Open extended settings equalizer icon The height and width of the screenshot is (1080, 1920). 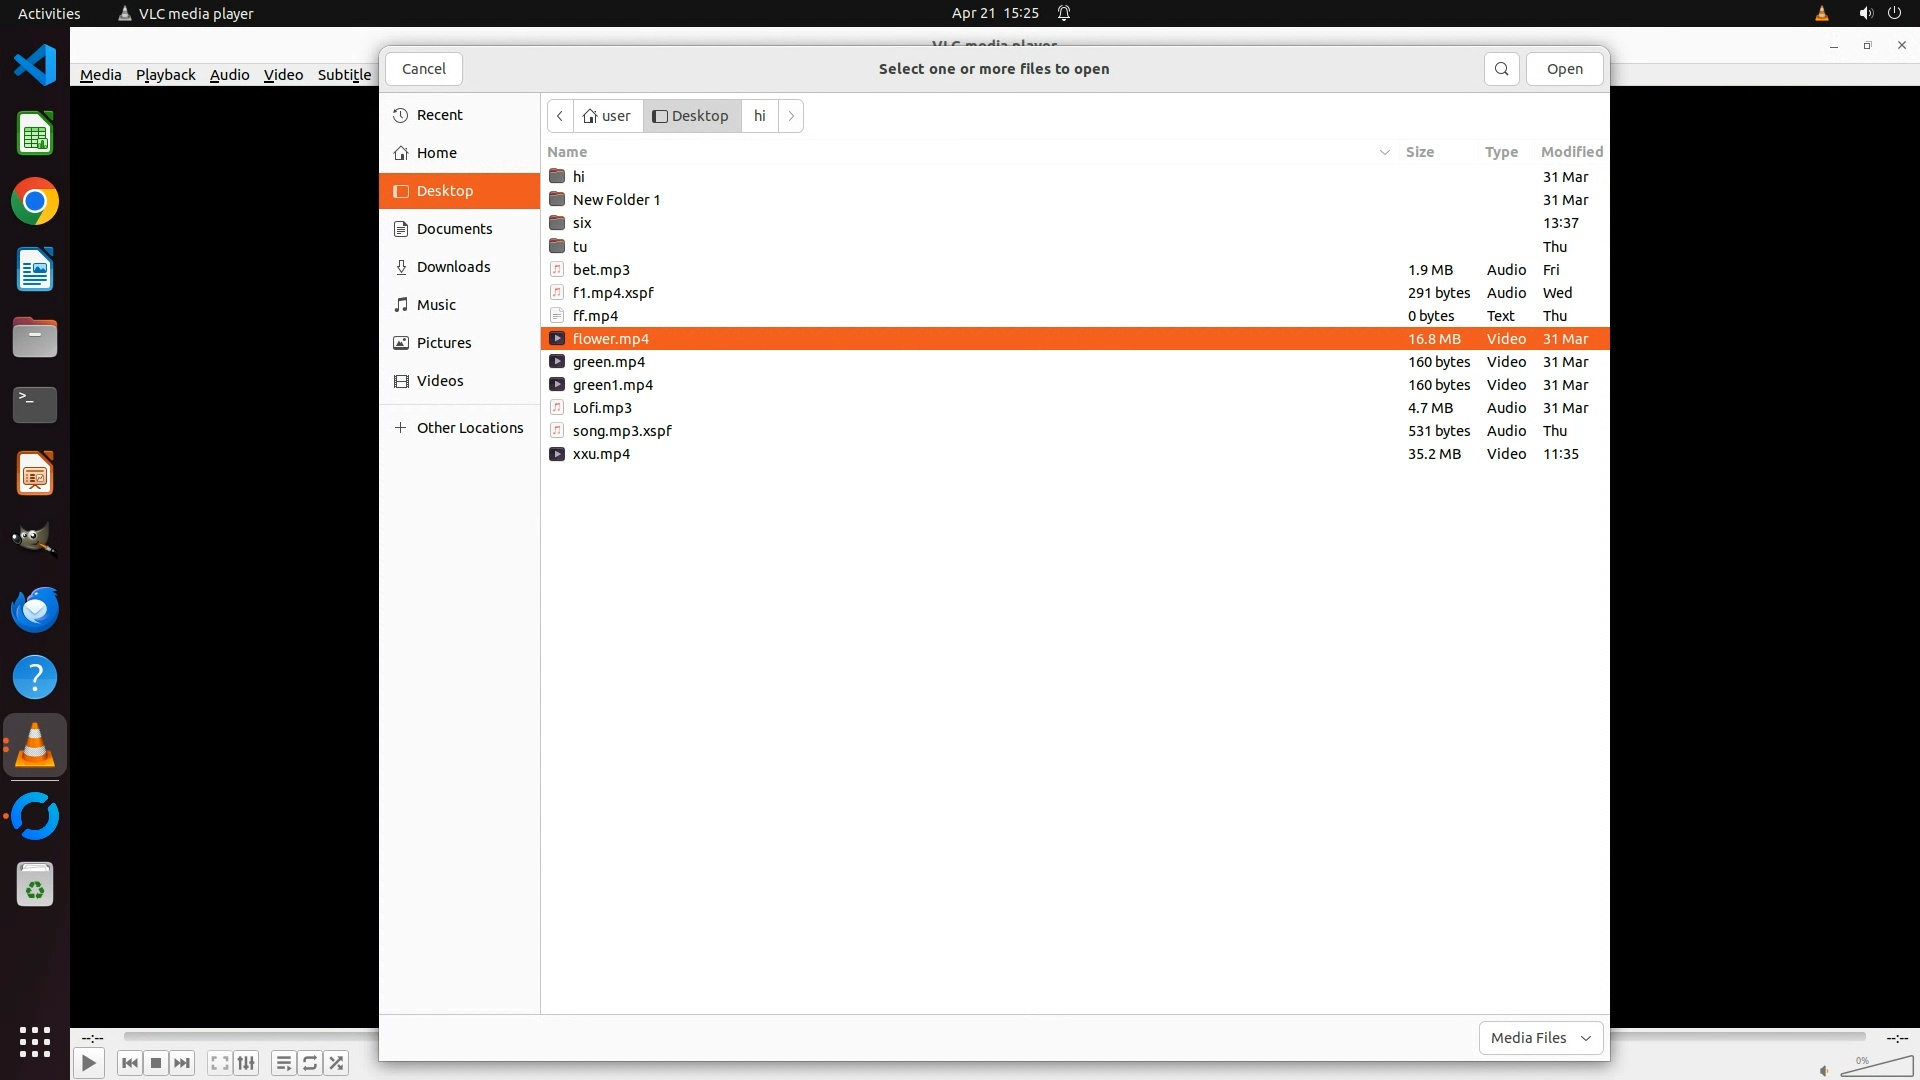point(246,1063)
